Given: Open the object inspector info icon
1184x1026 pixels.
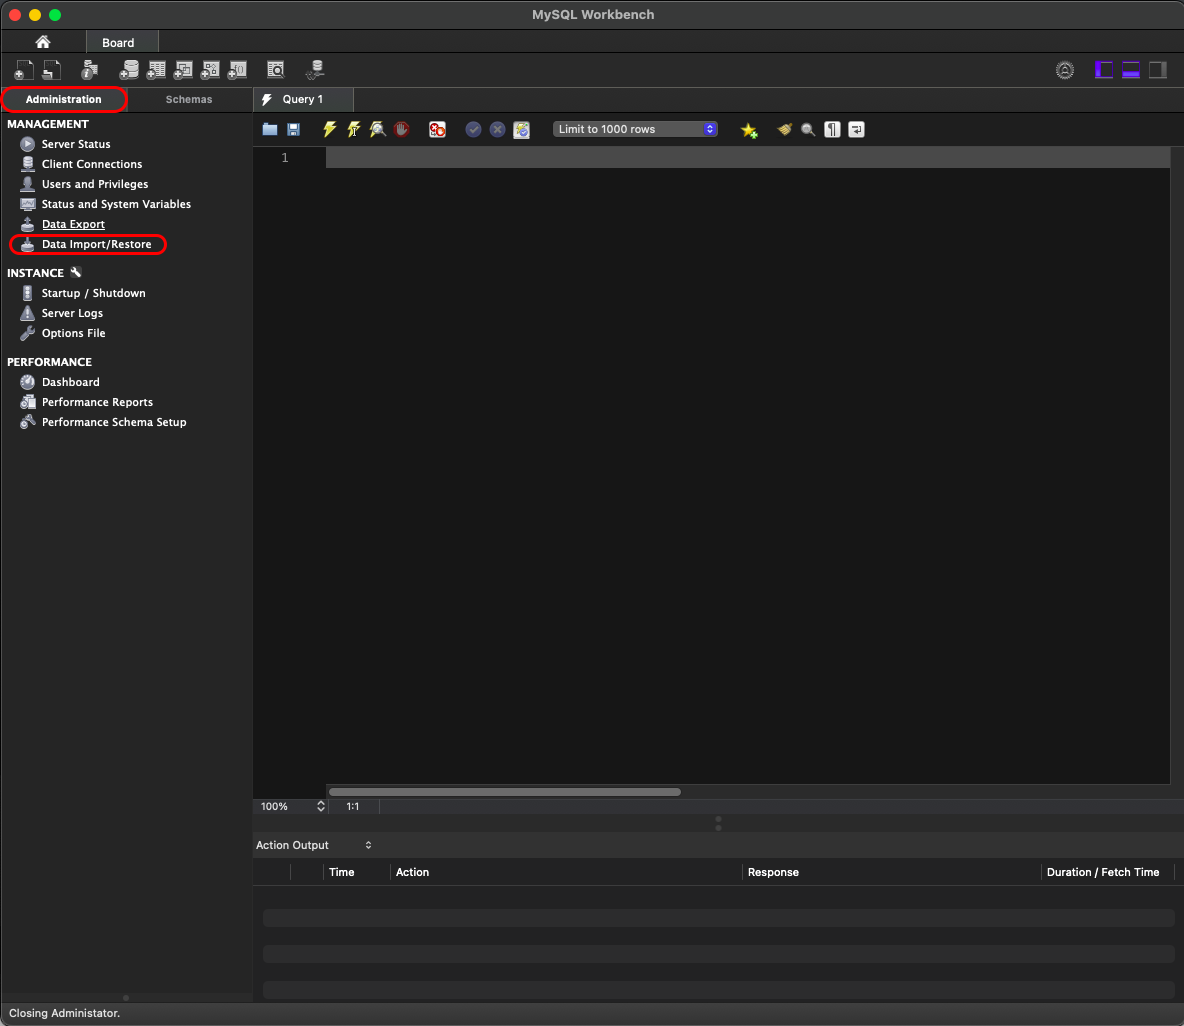Looking at the screenshot, I should (89, 70).
